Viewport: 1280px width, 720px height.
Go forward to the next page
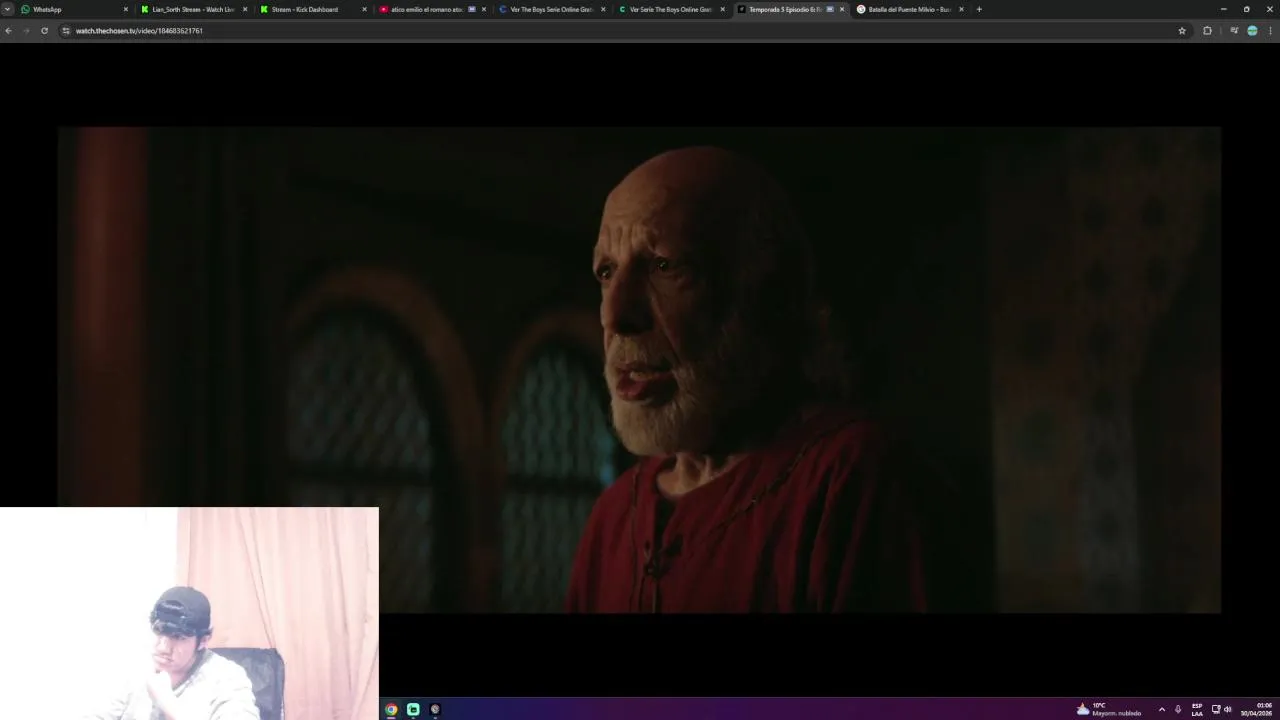point(26,30)
